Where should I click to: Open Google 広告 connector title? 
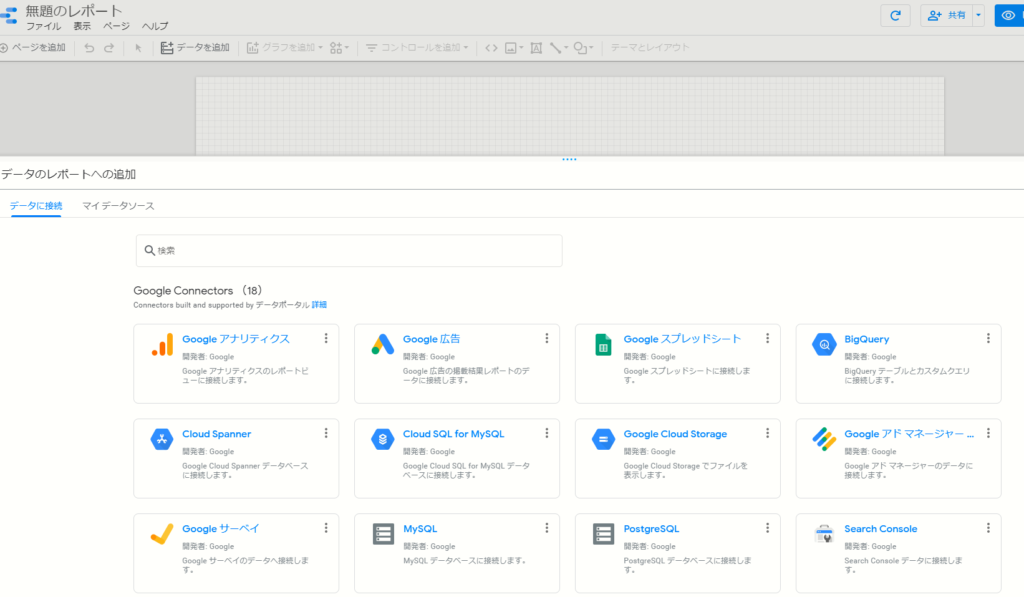(431, 339)
